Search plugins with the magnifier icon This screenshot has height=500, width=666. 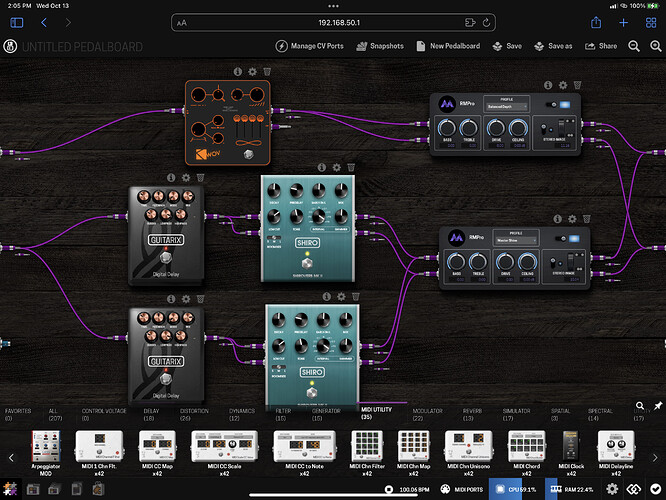tap(640, 406)
